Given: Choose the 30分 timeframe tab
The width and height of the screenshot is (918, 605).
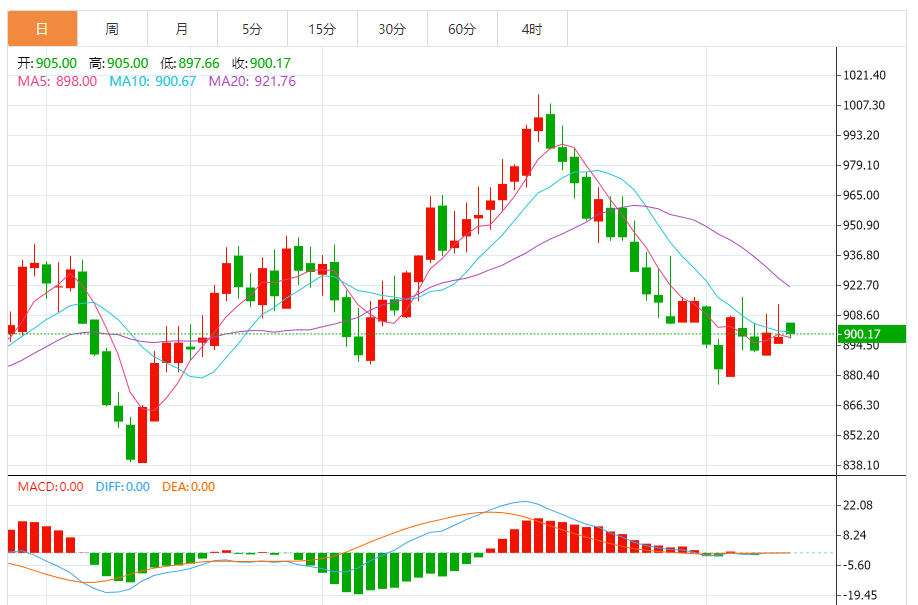Looking at the screenshot, I should 392,29.
